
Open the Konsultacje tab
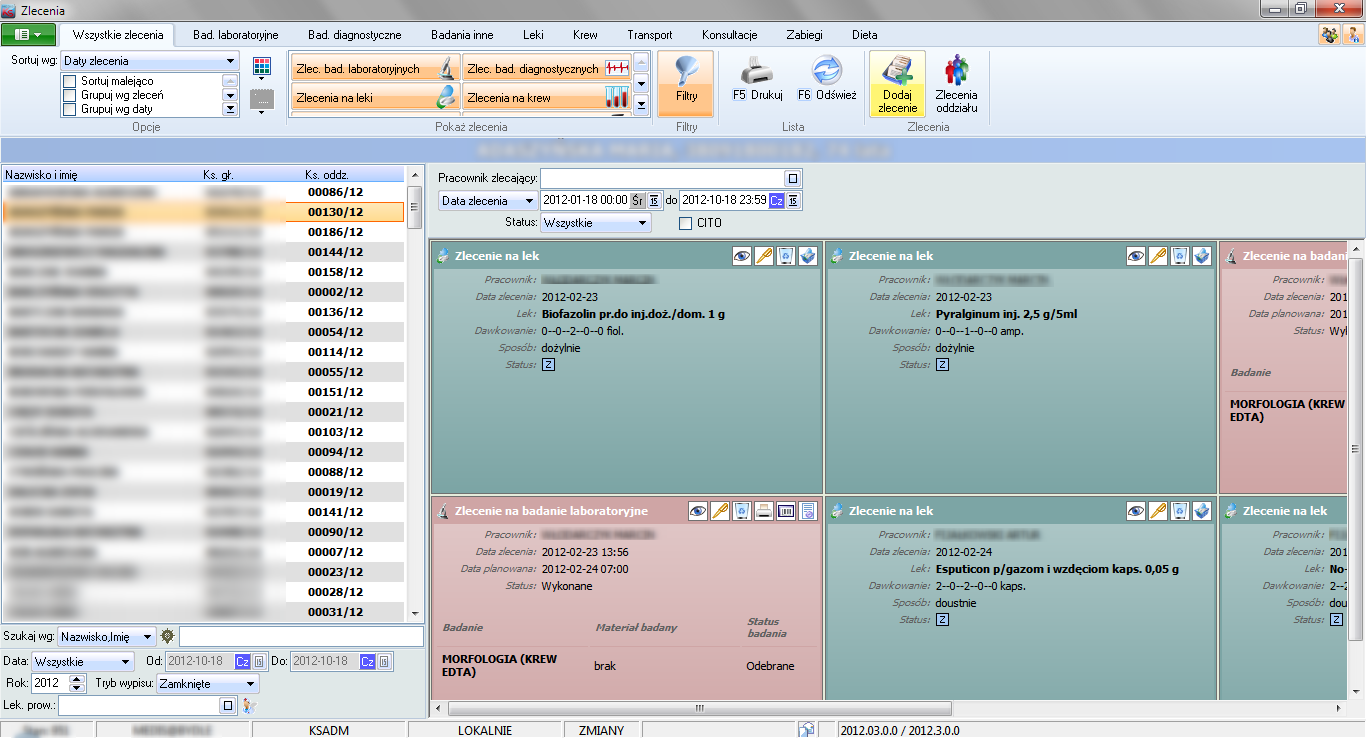pos(729,35)
